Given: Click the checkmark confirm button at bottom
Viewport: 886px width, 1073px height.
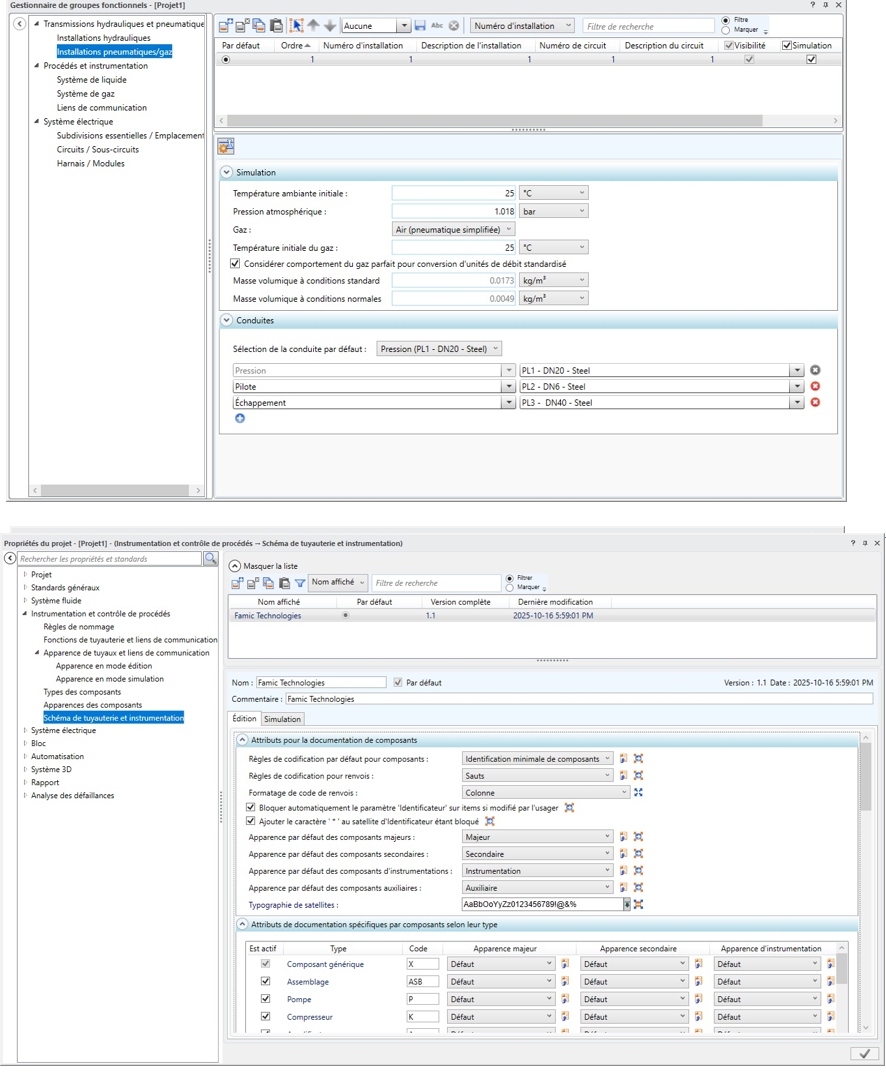Looking at the screenshot, I should coord(864,1054).
